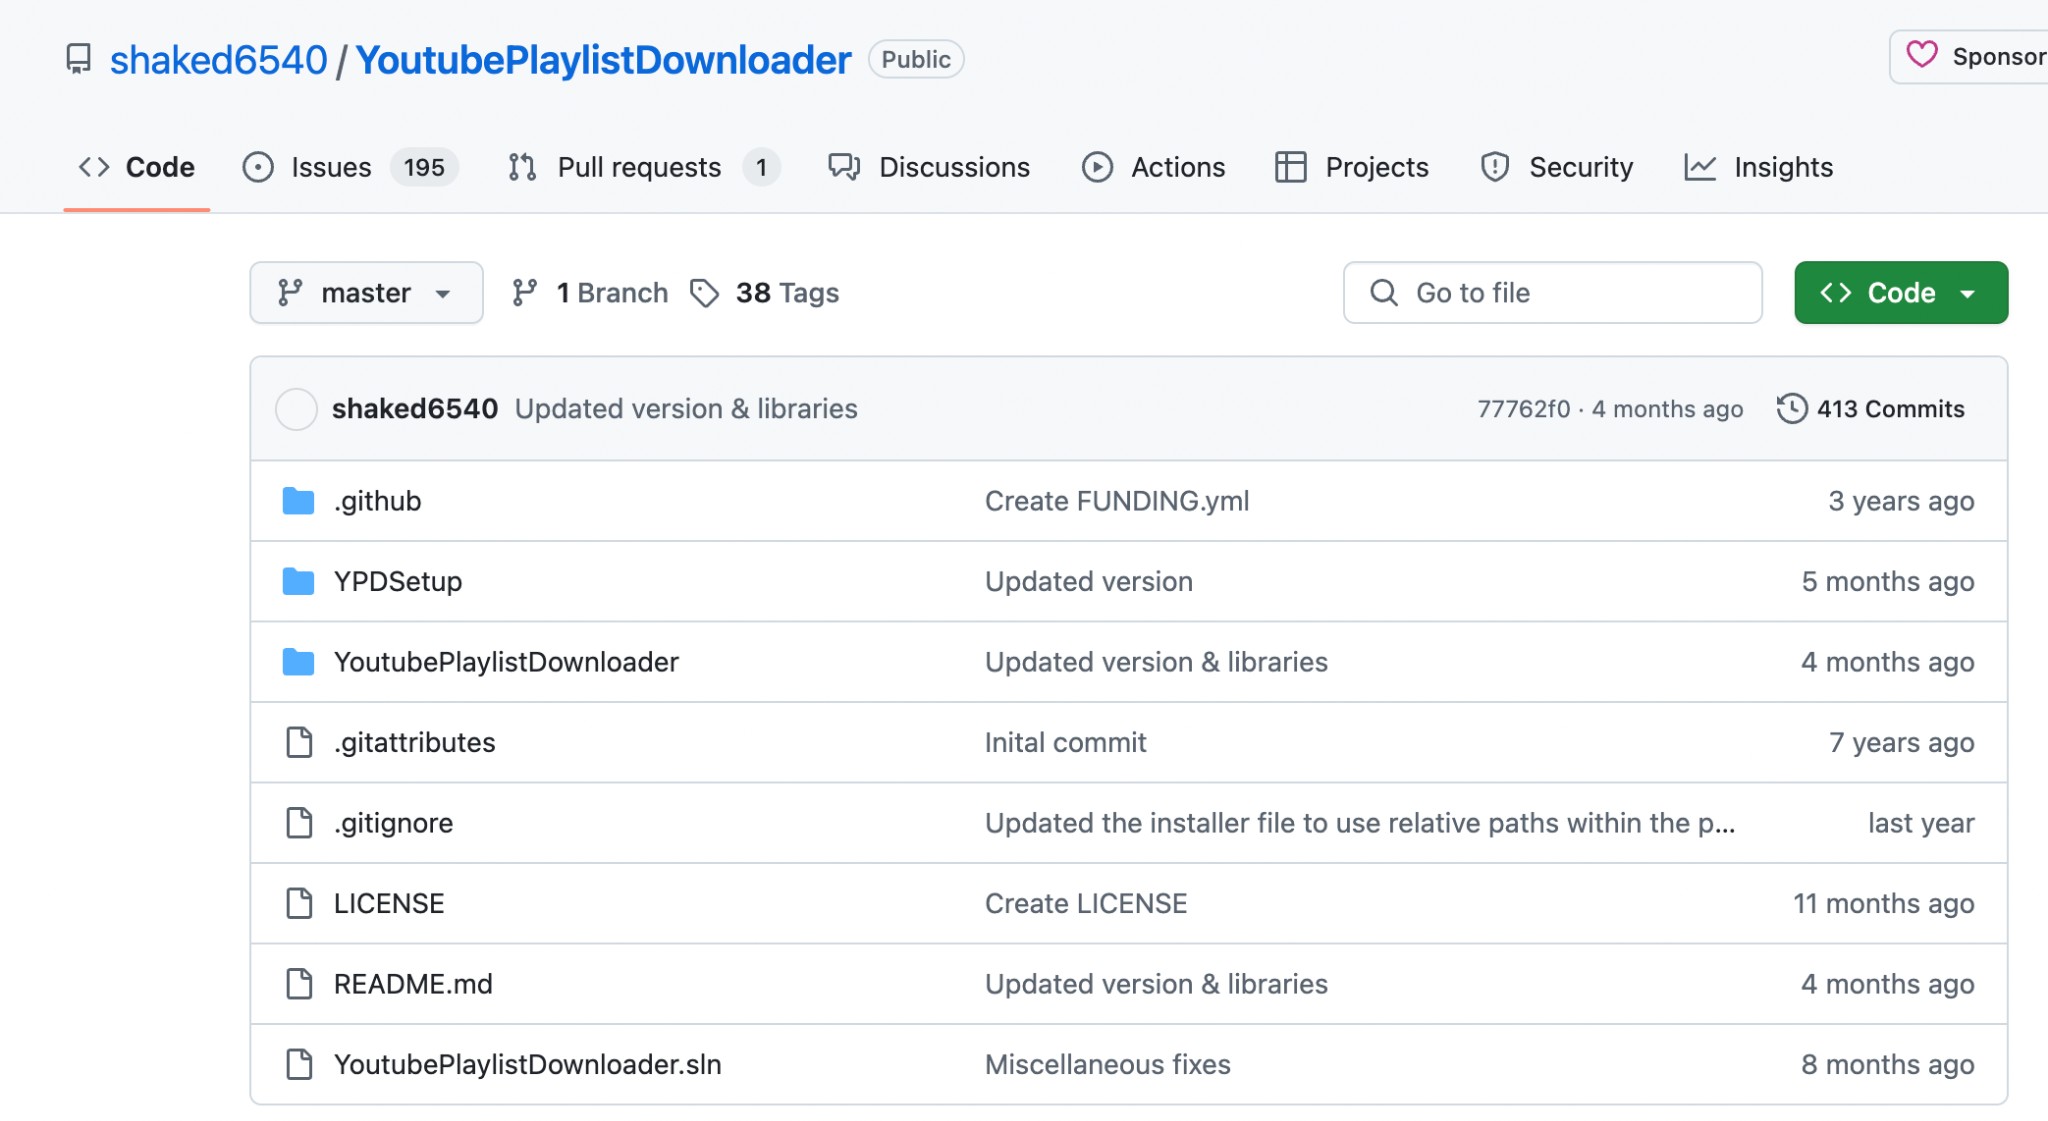
Task: Open the README.md file
Action: pyautogui.click(x=413, y=984)
